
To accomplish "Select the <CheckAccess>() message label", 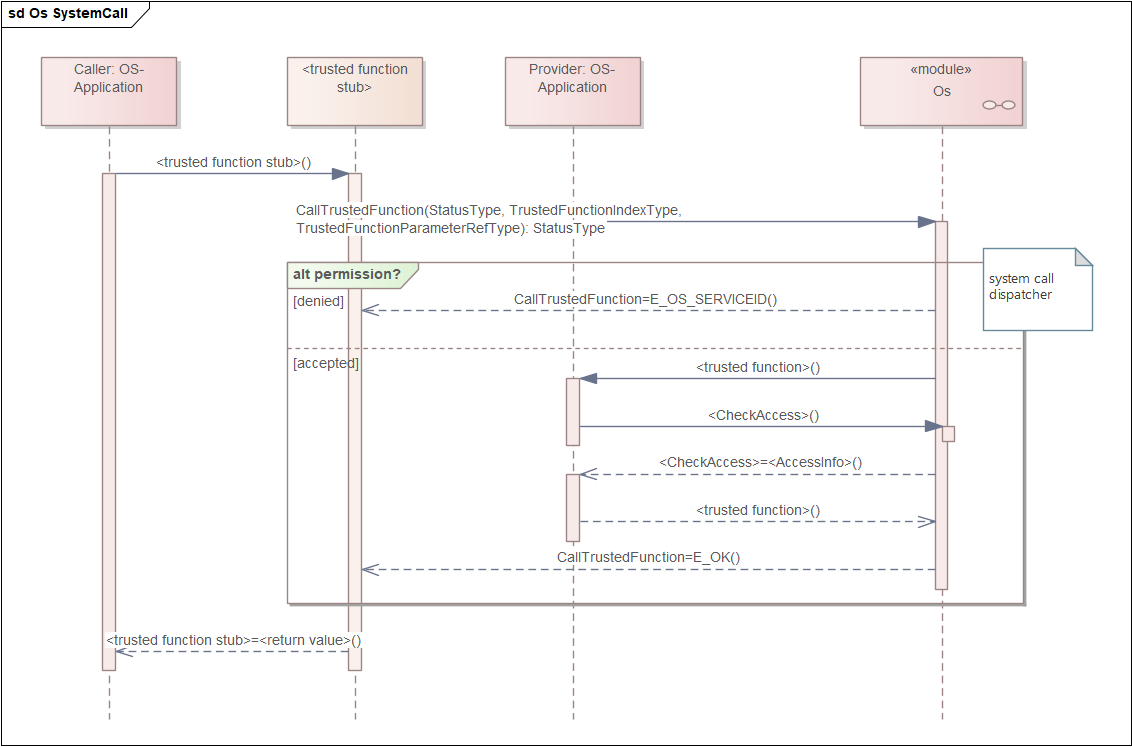I will (x=764, y=416).
